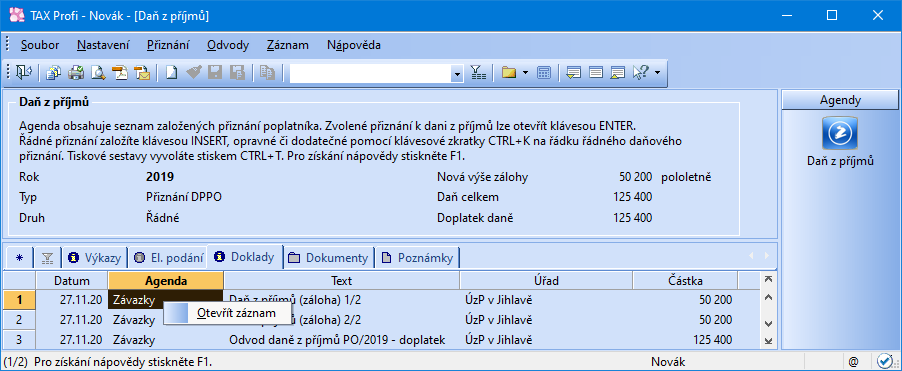Screen dimensions: 902x371
Task: Switch to the El. podání tab
Action: (167, 258)
